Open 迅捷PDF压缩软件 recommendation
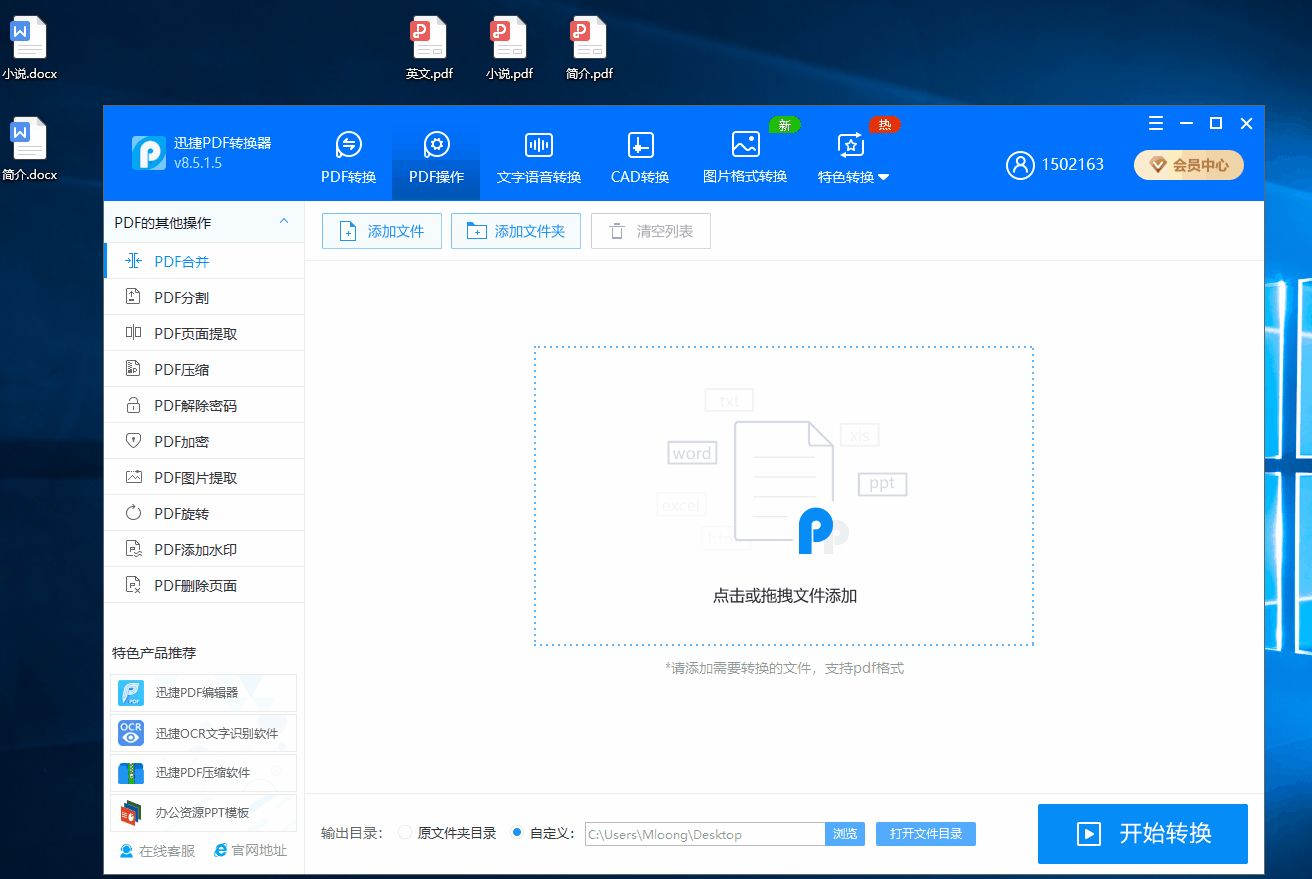The width and height of the screenshot is (1312, 879). [x=204, y=773]
